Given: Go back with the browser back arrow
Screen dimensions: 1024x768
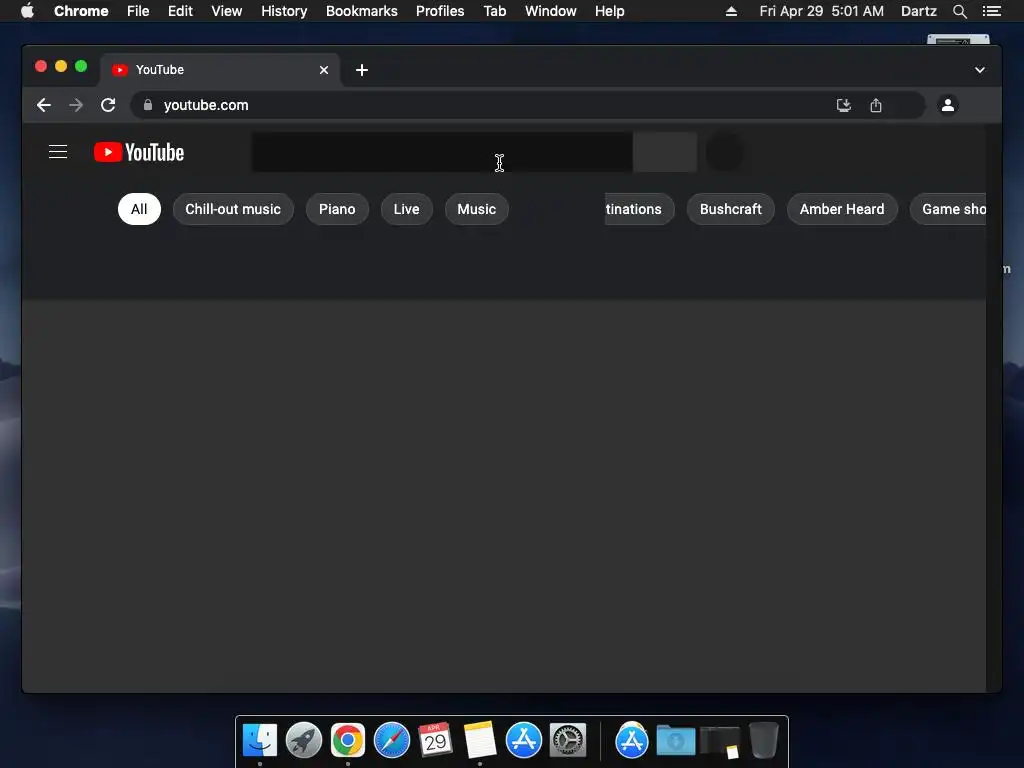Looking at the screenshot, I should click(44, 105).
